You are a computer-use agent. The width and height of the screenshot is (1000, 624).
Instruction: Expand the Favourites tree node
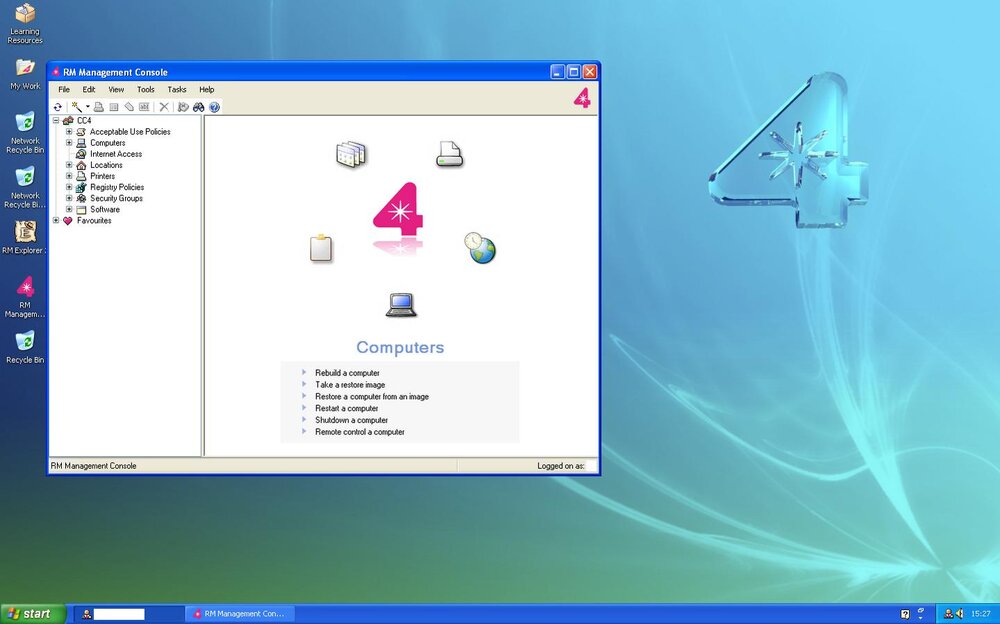coord(56,221)
